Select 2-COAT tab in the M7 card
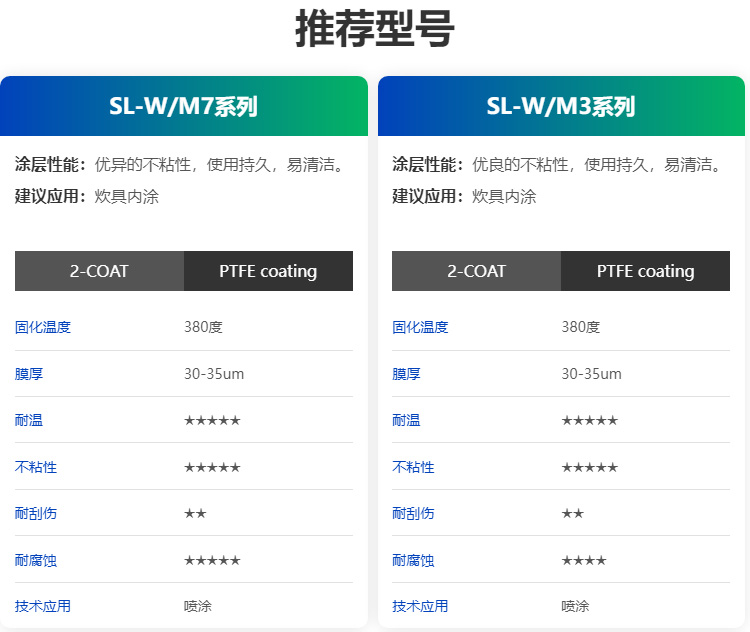 (99, 271)
